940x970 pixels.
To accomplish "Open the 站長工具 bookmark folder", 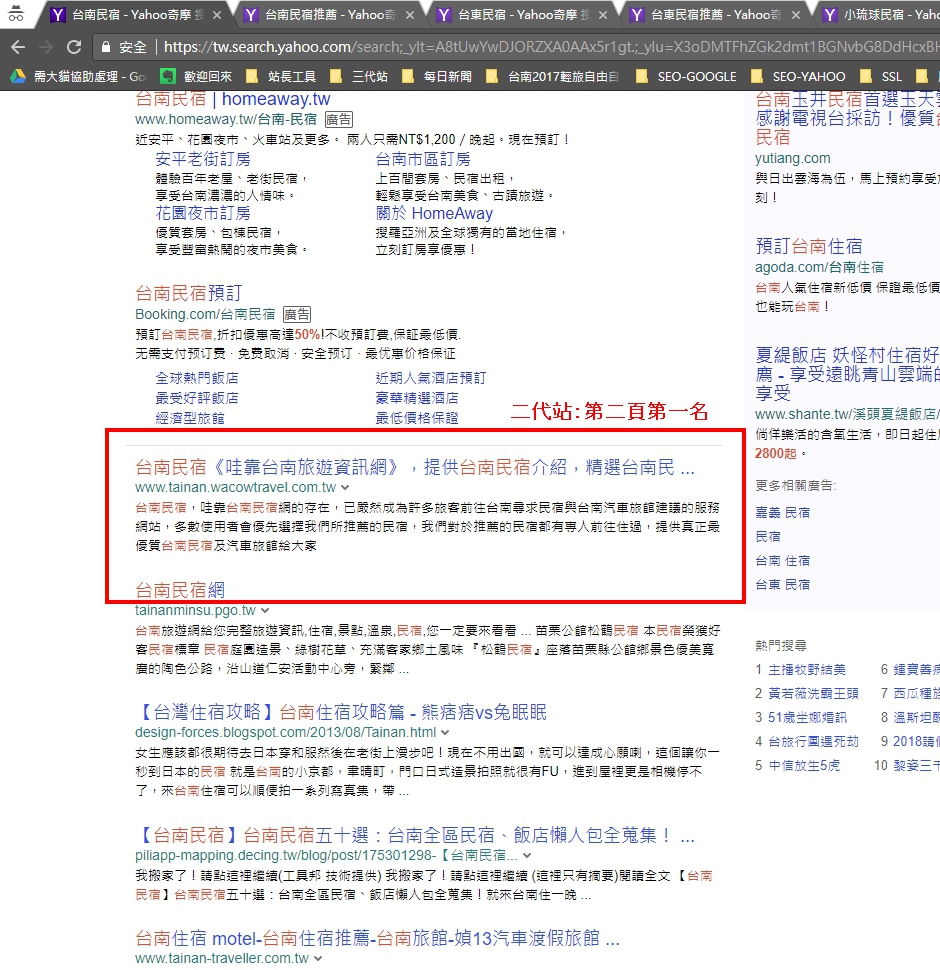I will point(281,76).
